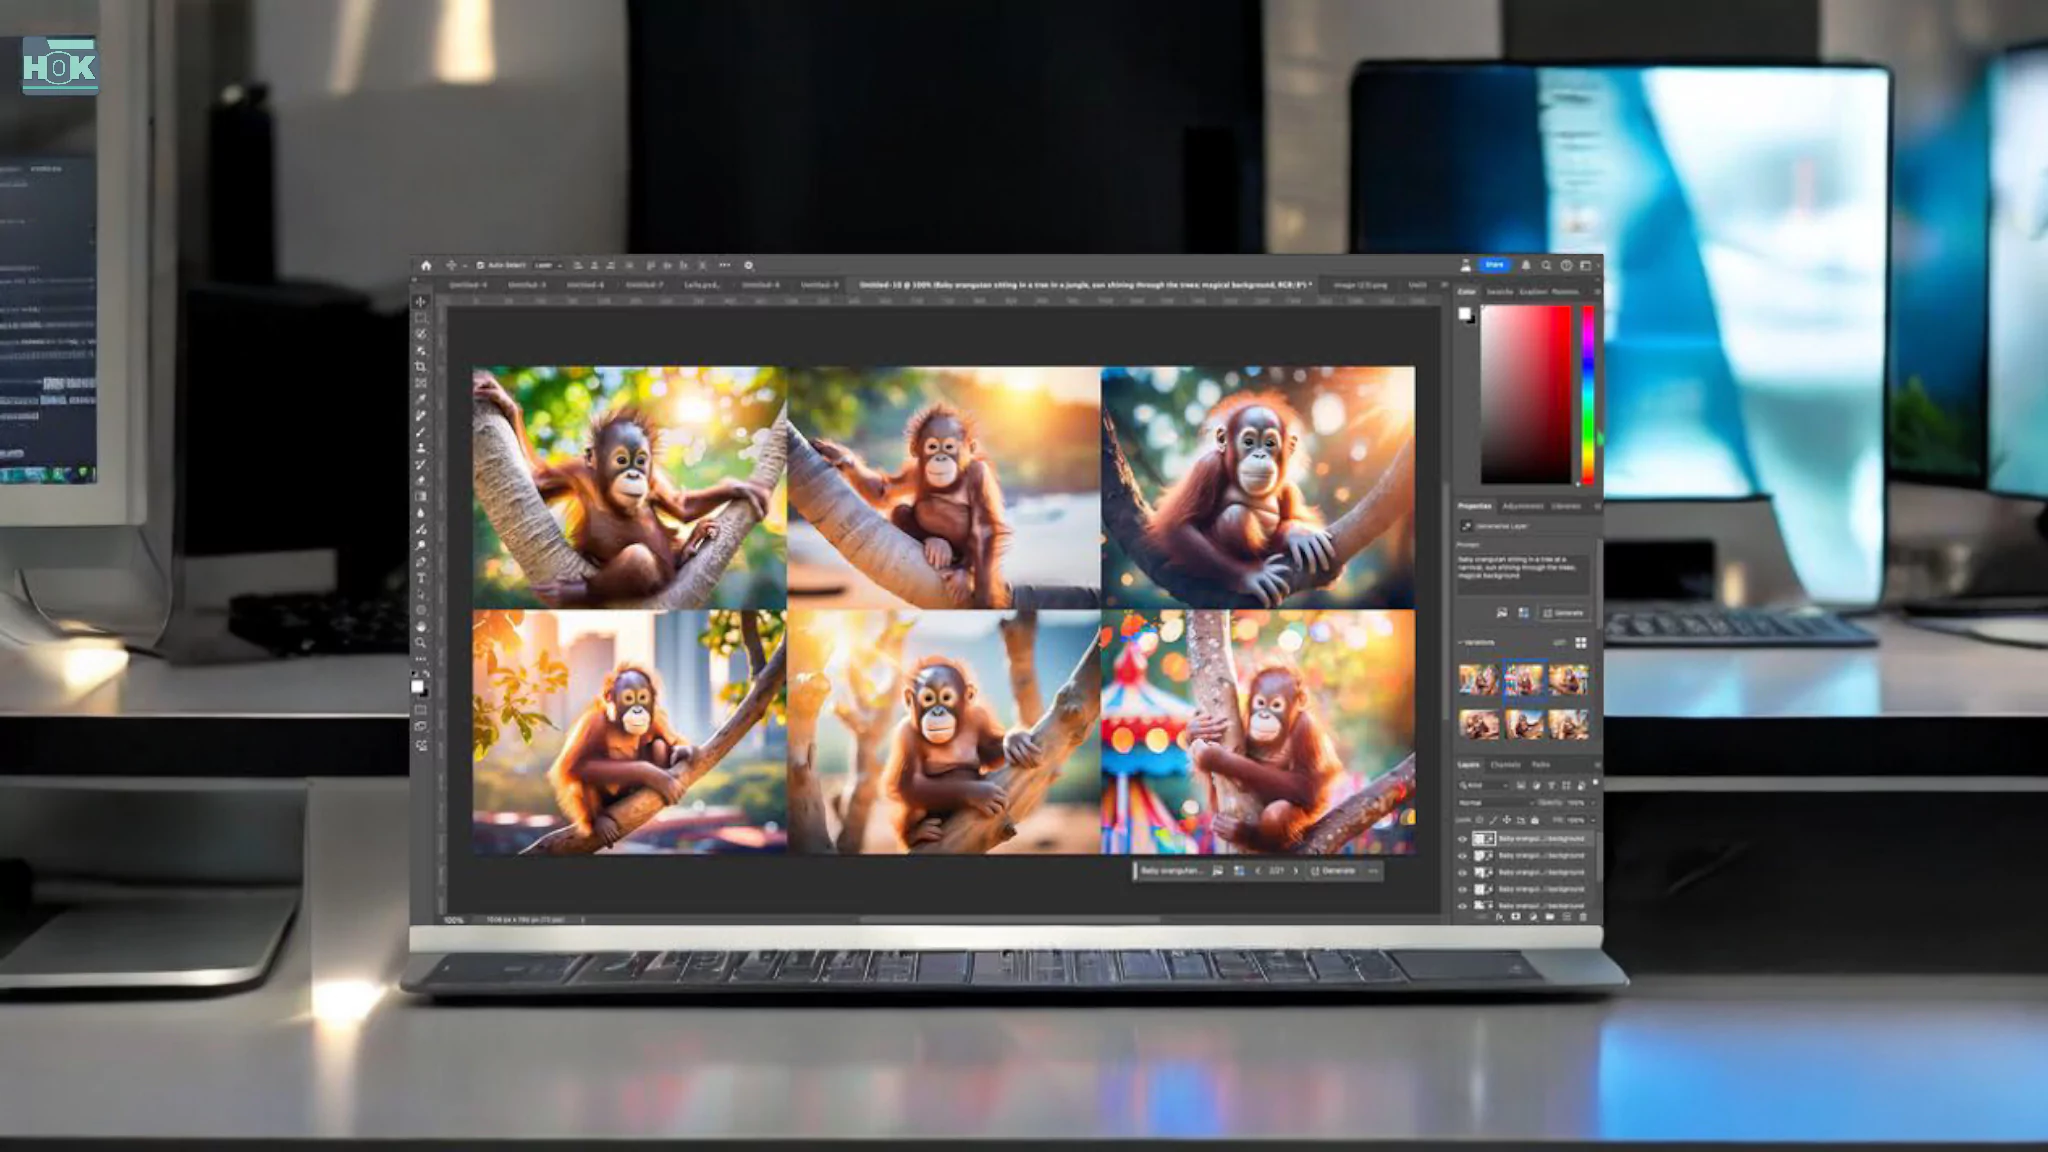Select the History Brush tool
The height and width of the screenshot is (1152, 2048).
click(420, 464)
